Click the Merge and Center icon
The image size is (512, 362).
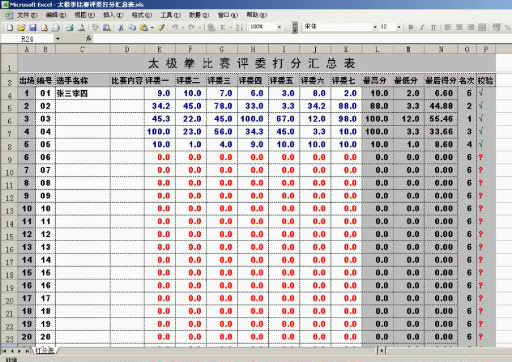pos(482,27)
